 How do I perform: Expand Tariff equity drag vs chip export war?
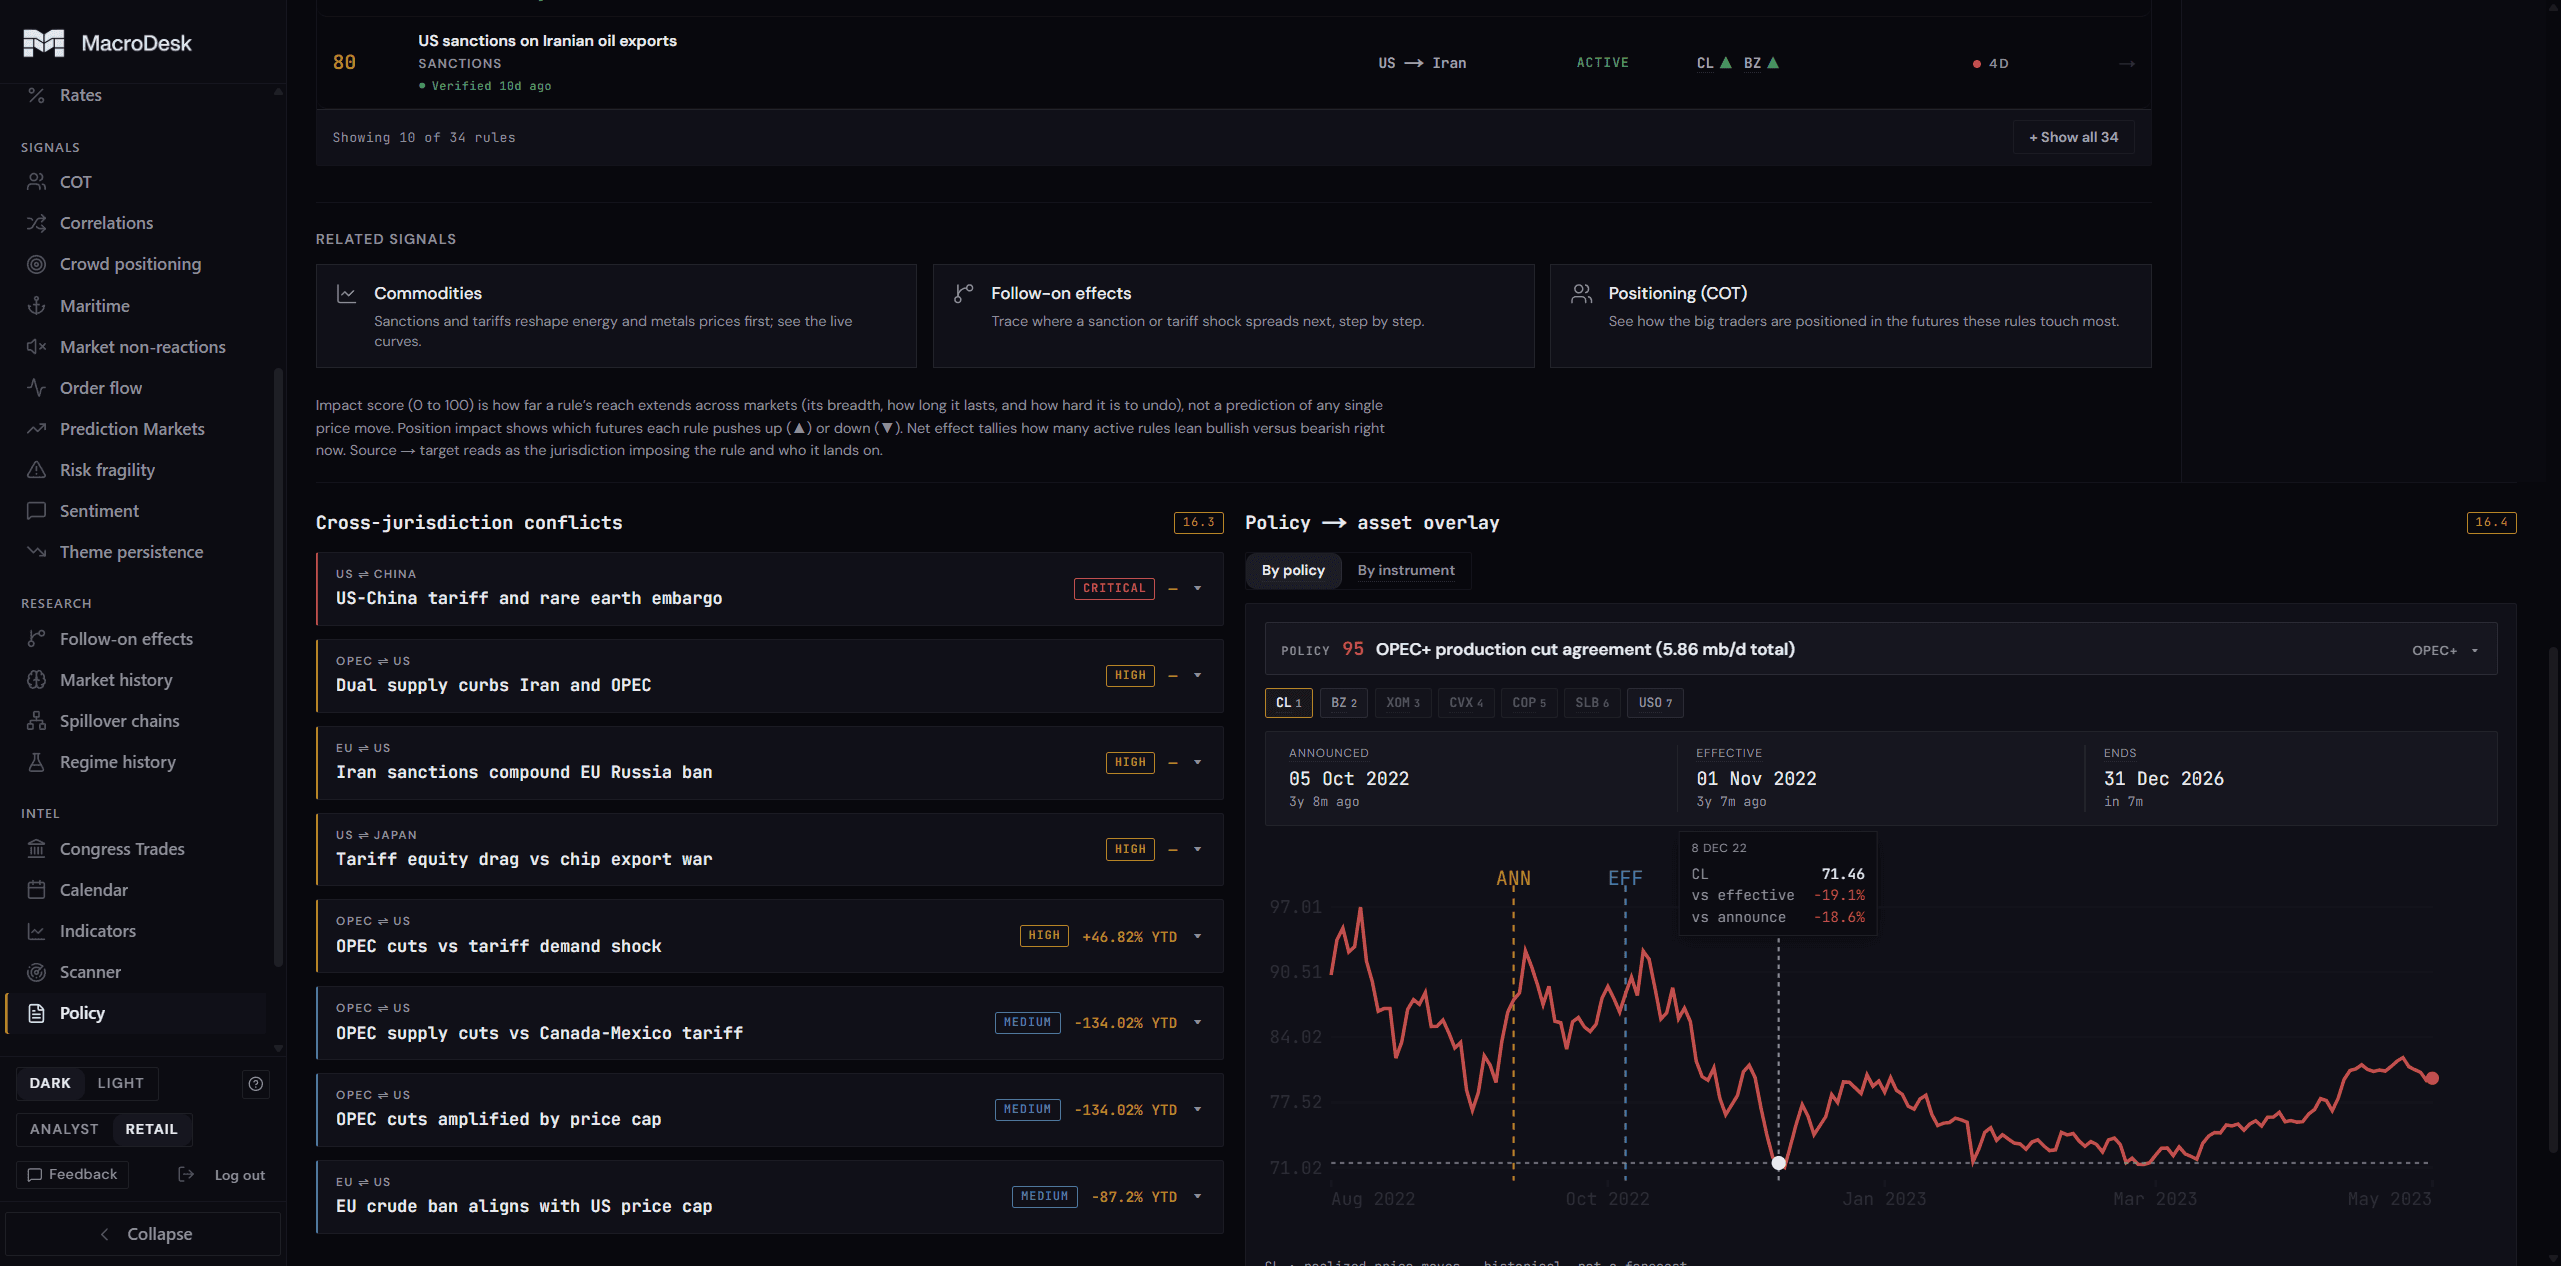click(1197, 850)
